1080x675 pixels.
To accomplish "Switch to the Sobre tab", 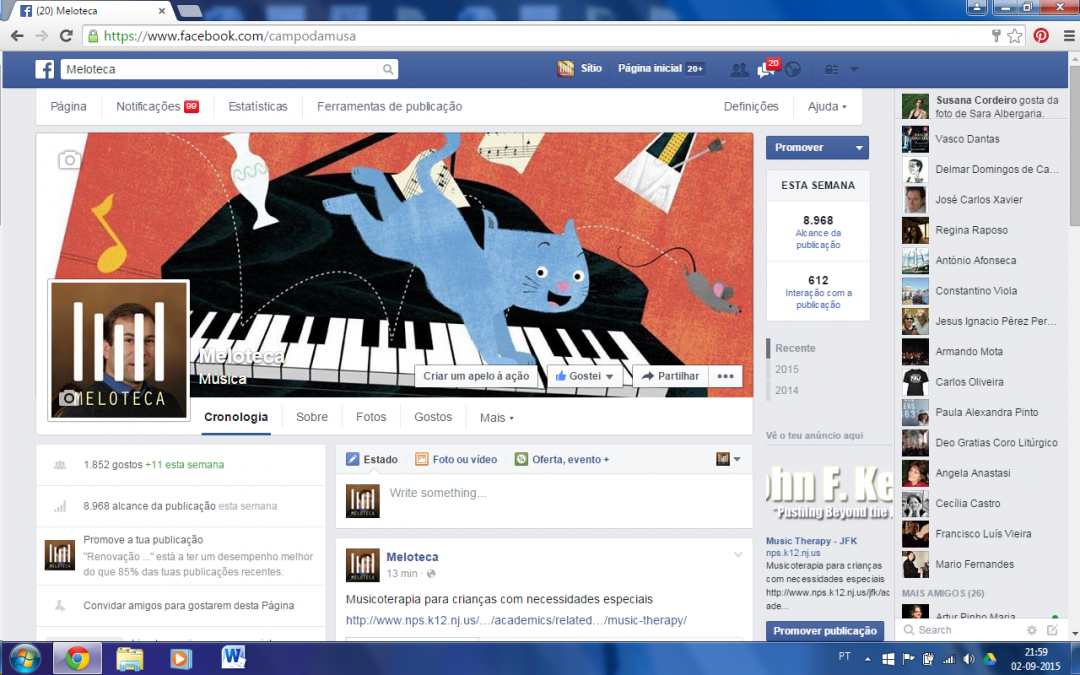I will pyautogui.click(x=311, y=417).
